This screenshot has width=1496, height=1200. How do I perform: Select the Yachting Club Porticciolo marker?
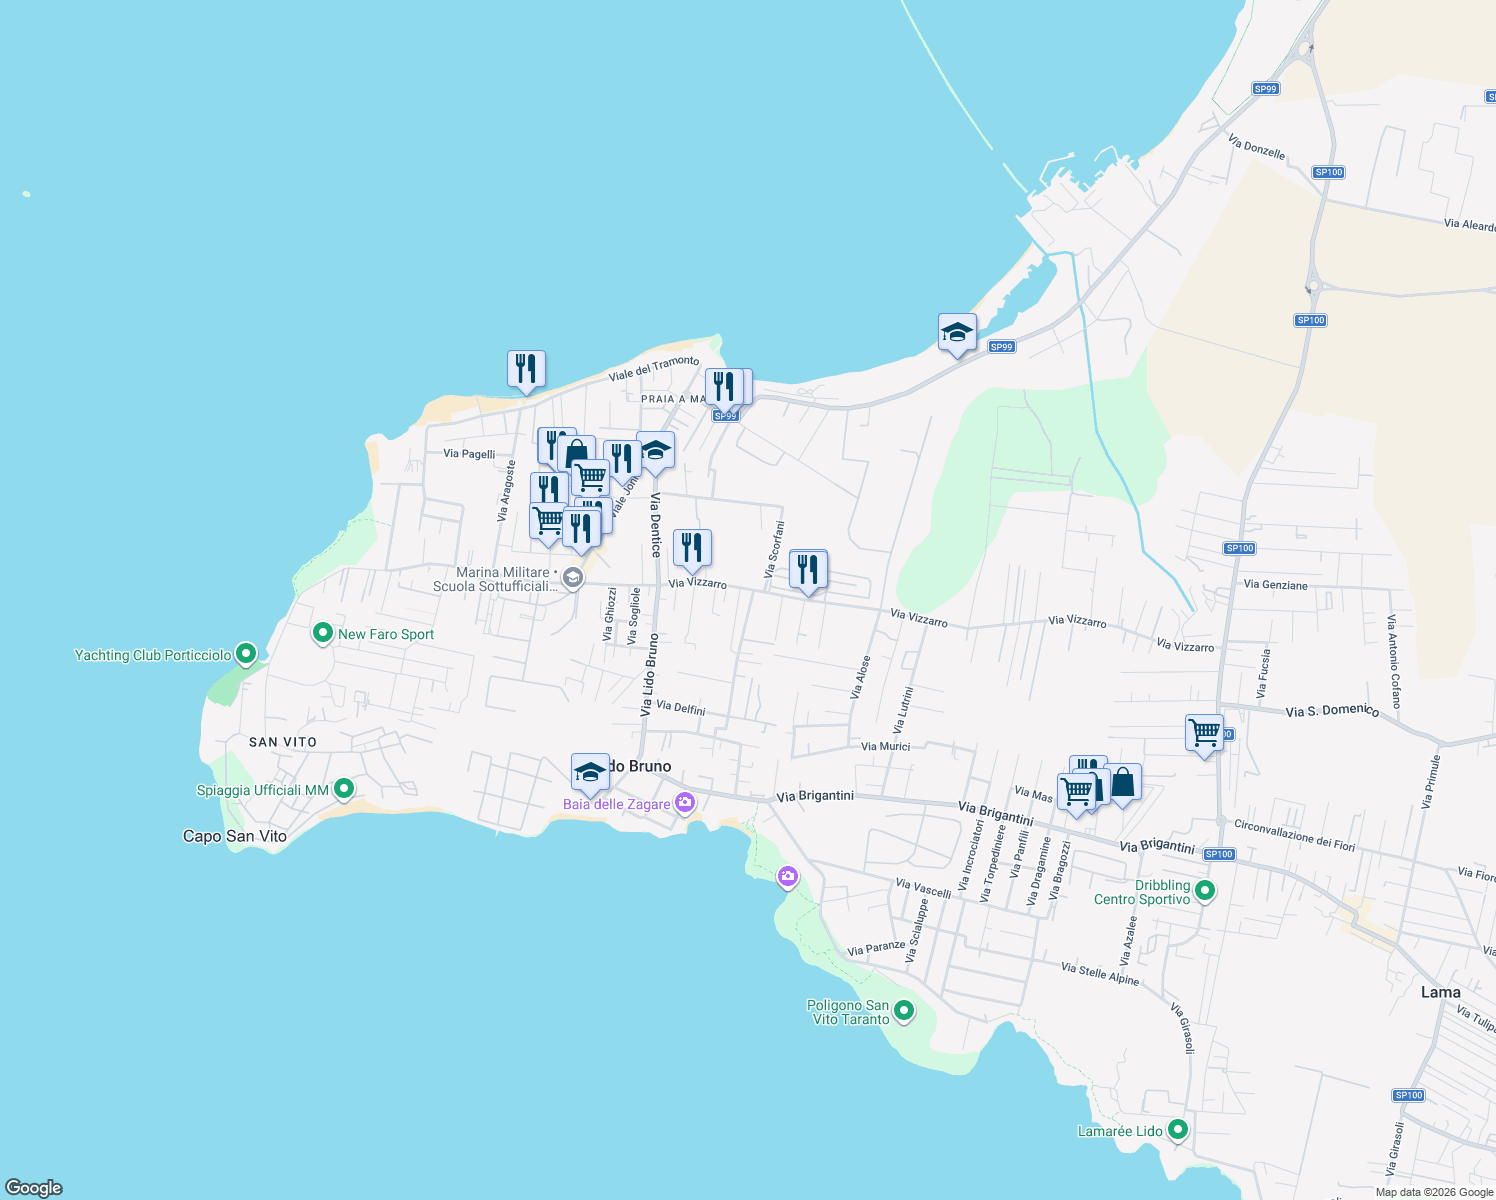[x=245, y=653]
